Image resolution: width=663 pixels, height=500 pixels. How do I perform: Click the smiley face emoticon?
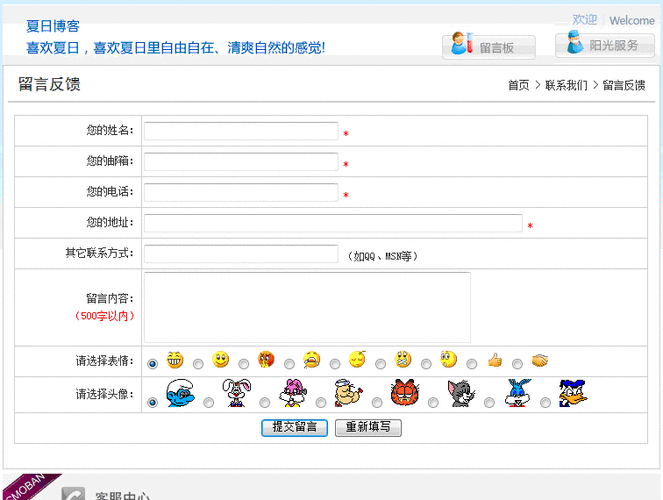[x=220, y=360]
